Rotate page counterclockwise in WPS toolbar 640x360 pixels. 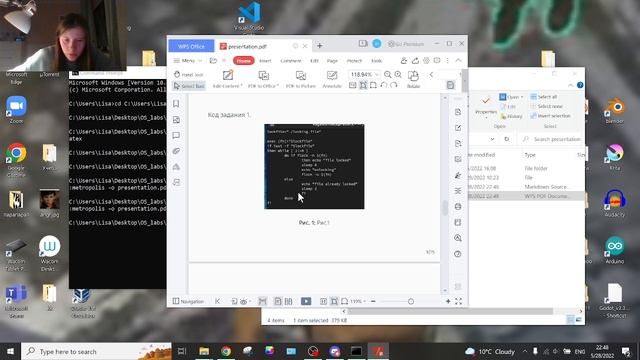pos(384,85)
